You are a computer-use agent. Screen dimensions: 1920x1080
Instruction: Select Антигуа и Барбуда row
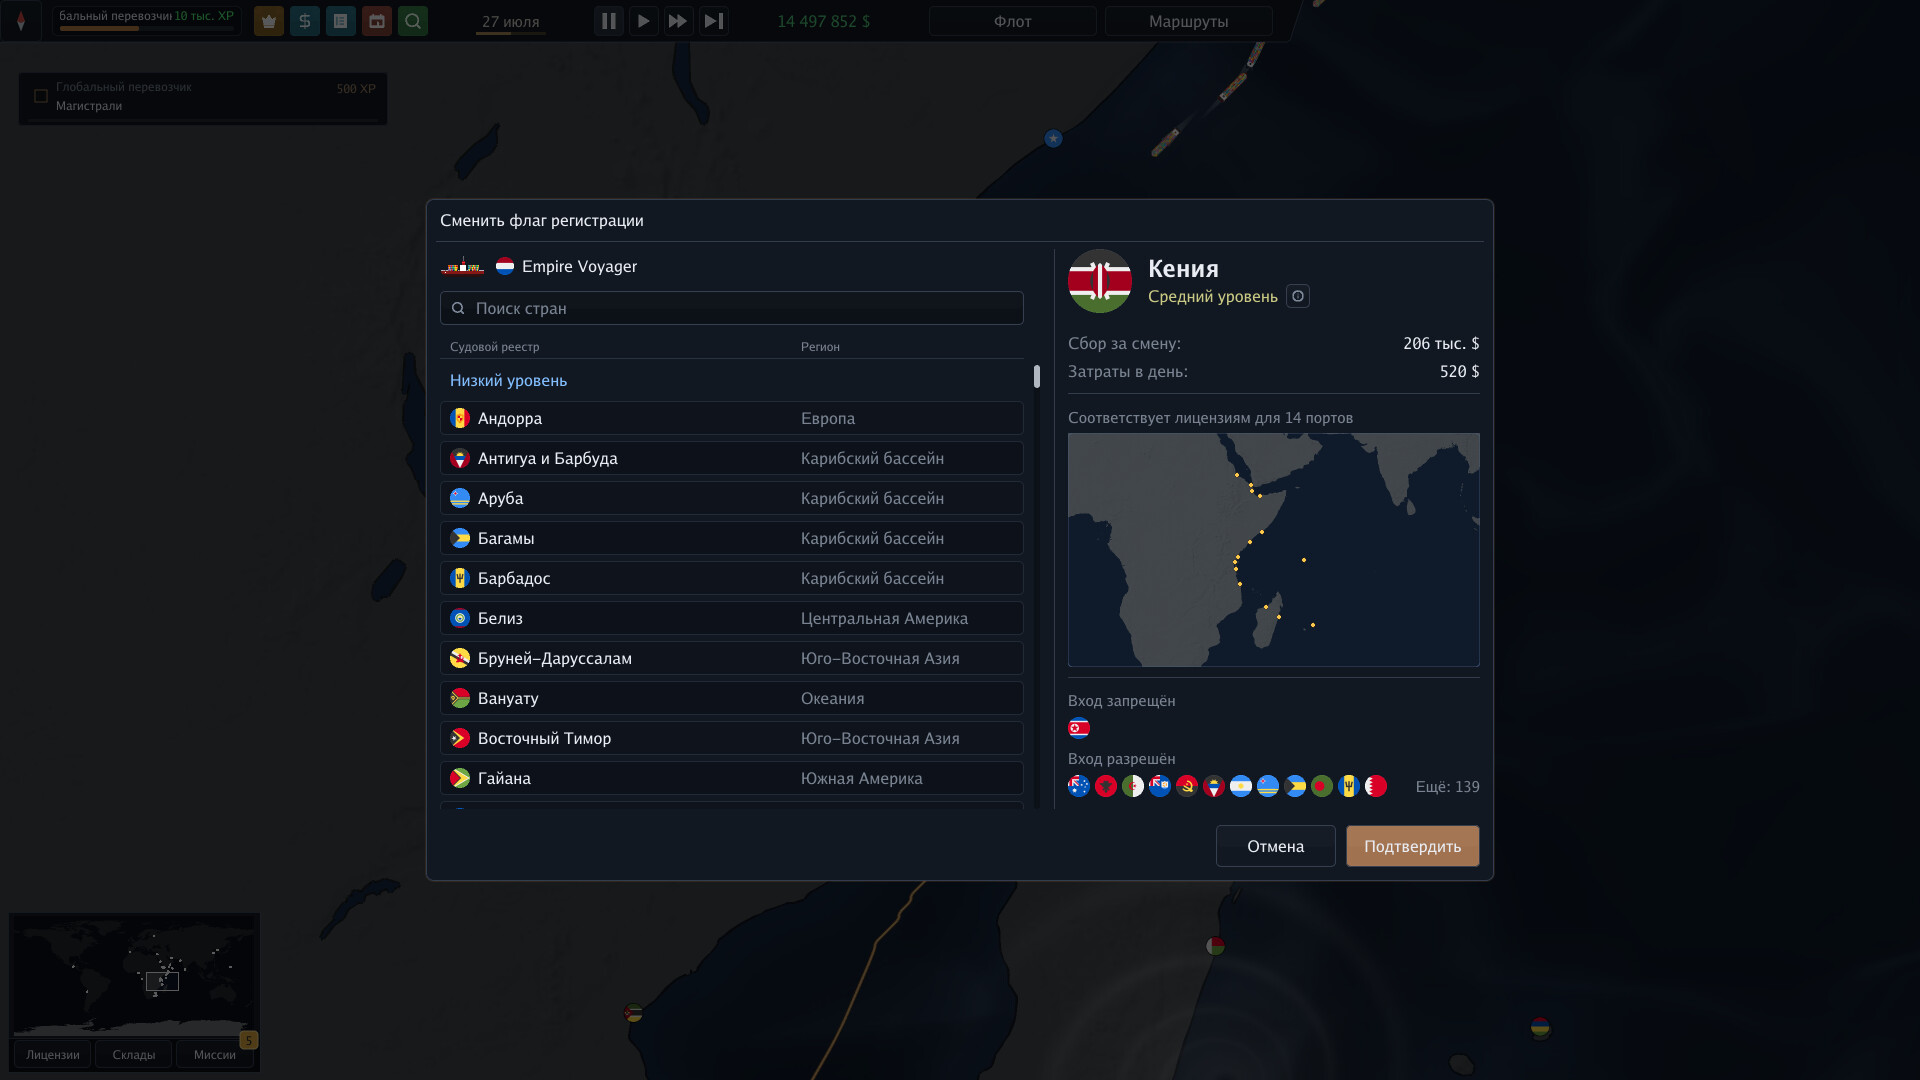(732, 458)
